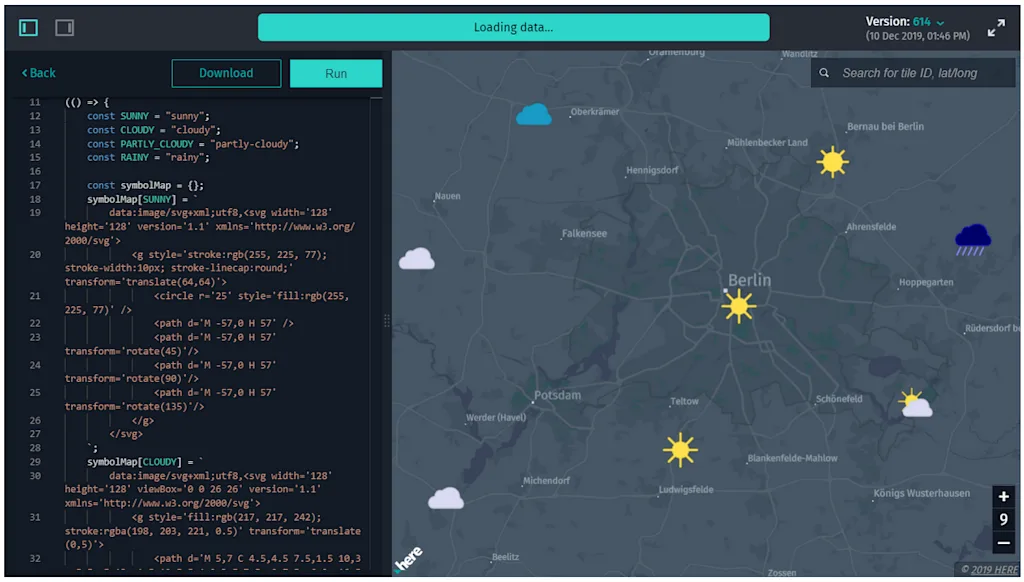
Task: Click the Werder (Havel) label
Action: point(496,417)
